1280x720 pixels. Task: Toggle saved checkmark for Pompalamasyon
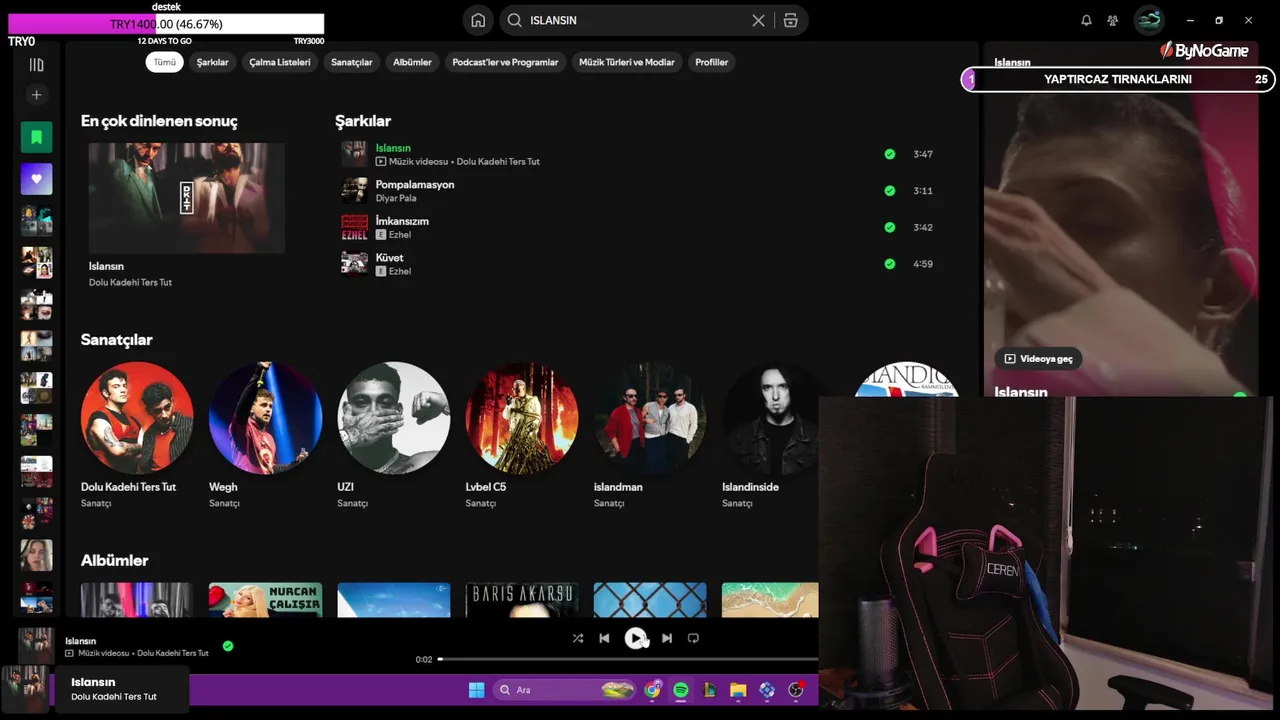(890, 191)
